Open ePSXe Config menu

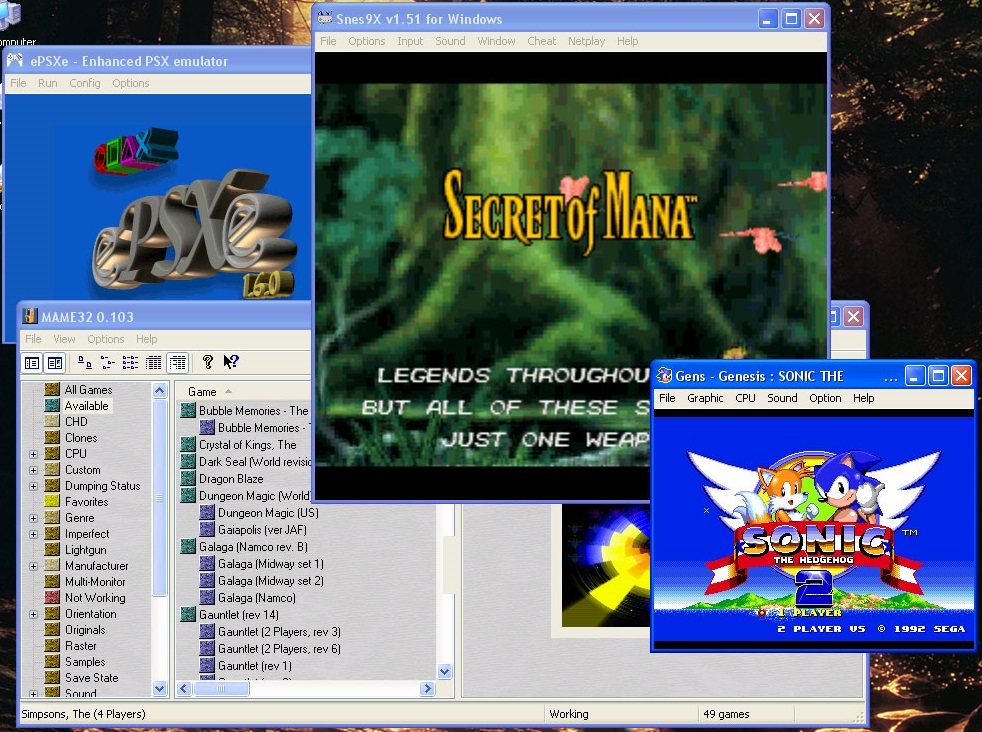click(85, 83)
